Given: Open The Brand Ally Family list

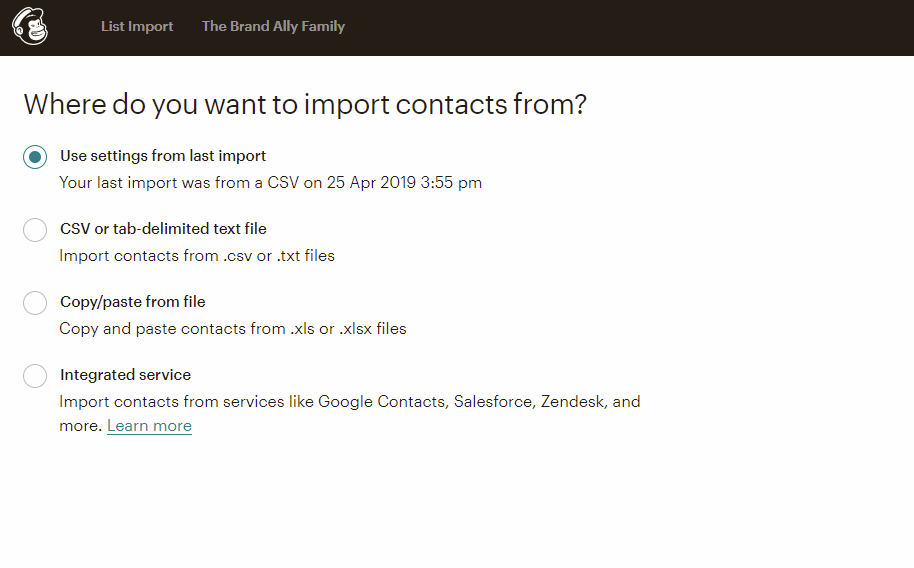Looking at the screenshot, I should (273, 26).
